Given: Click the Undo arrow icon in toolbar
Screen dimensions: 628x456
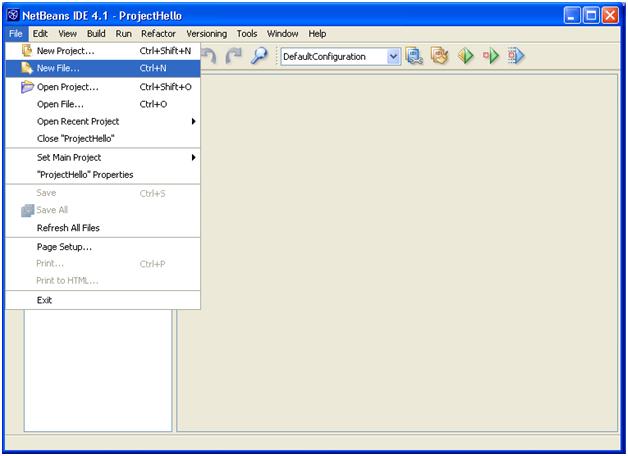Looking at the screenshot, I should click(209, 56).
